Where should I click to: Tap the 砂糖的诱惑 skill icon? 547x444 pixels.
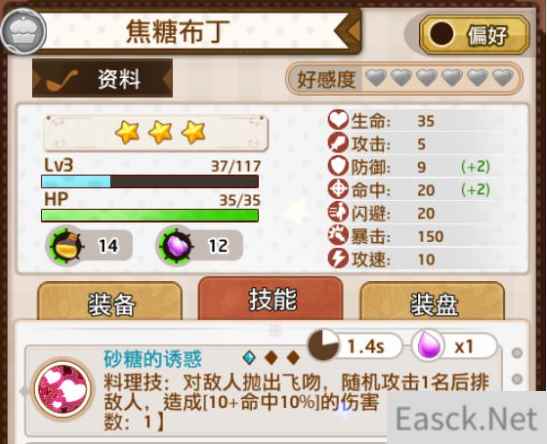(x=63, y=389)
